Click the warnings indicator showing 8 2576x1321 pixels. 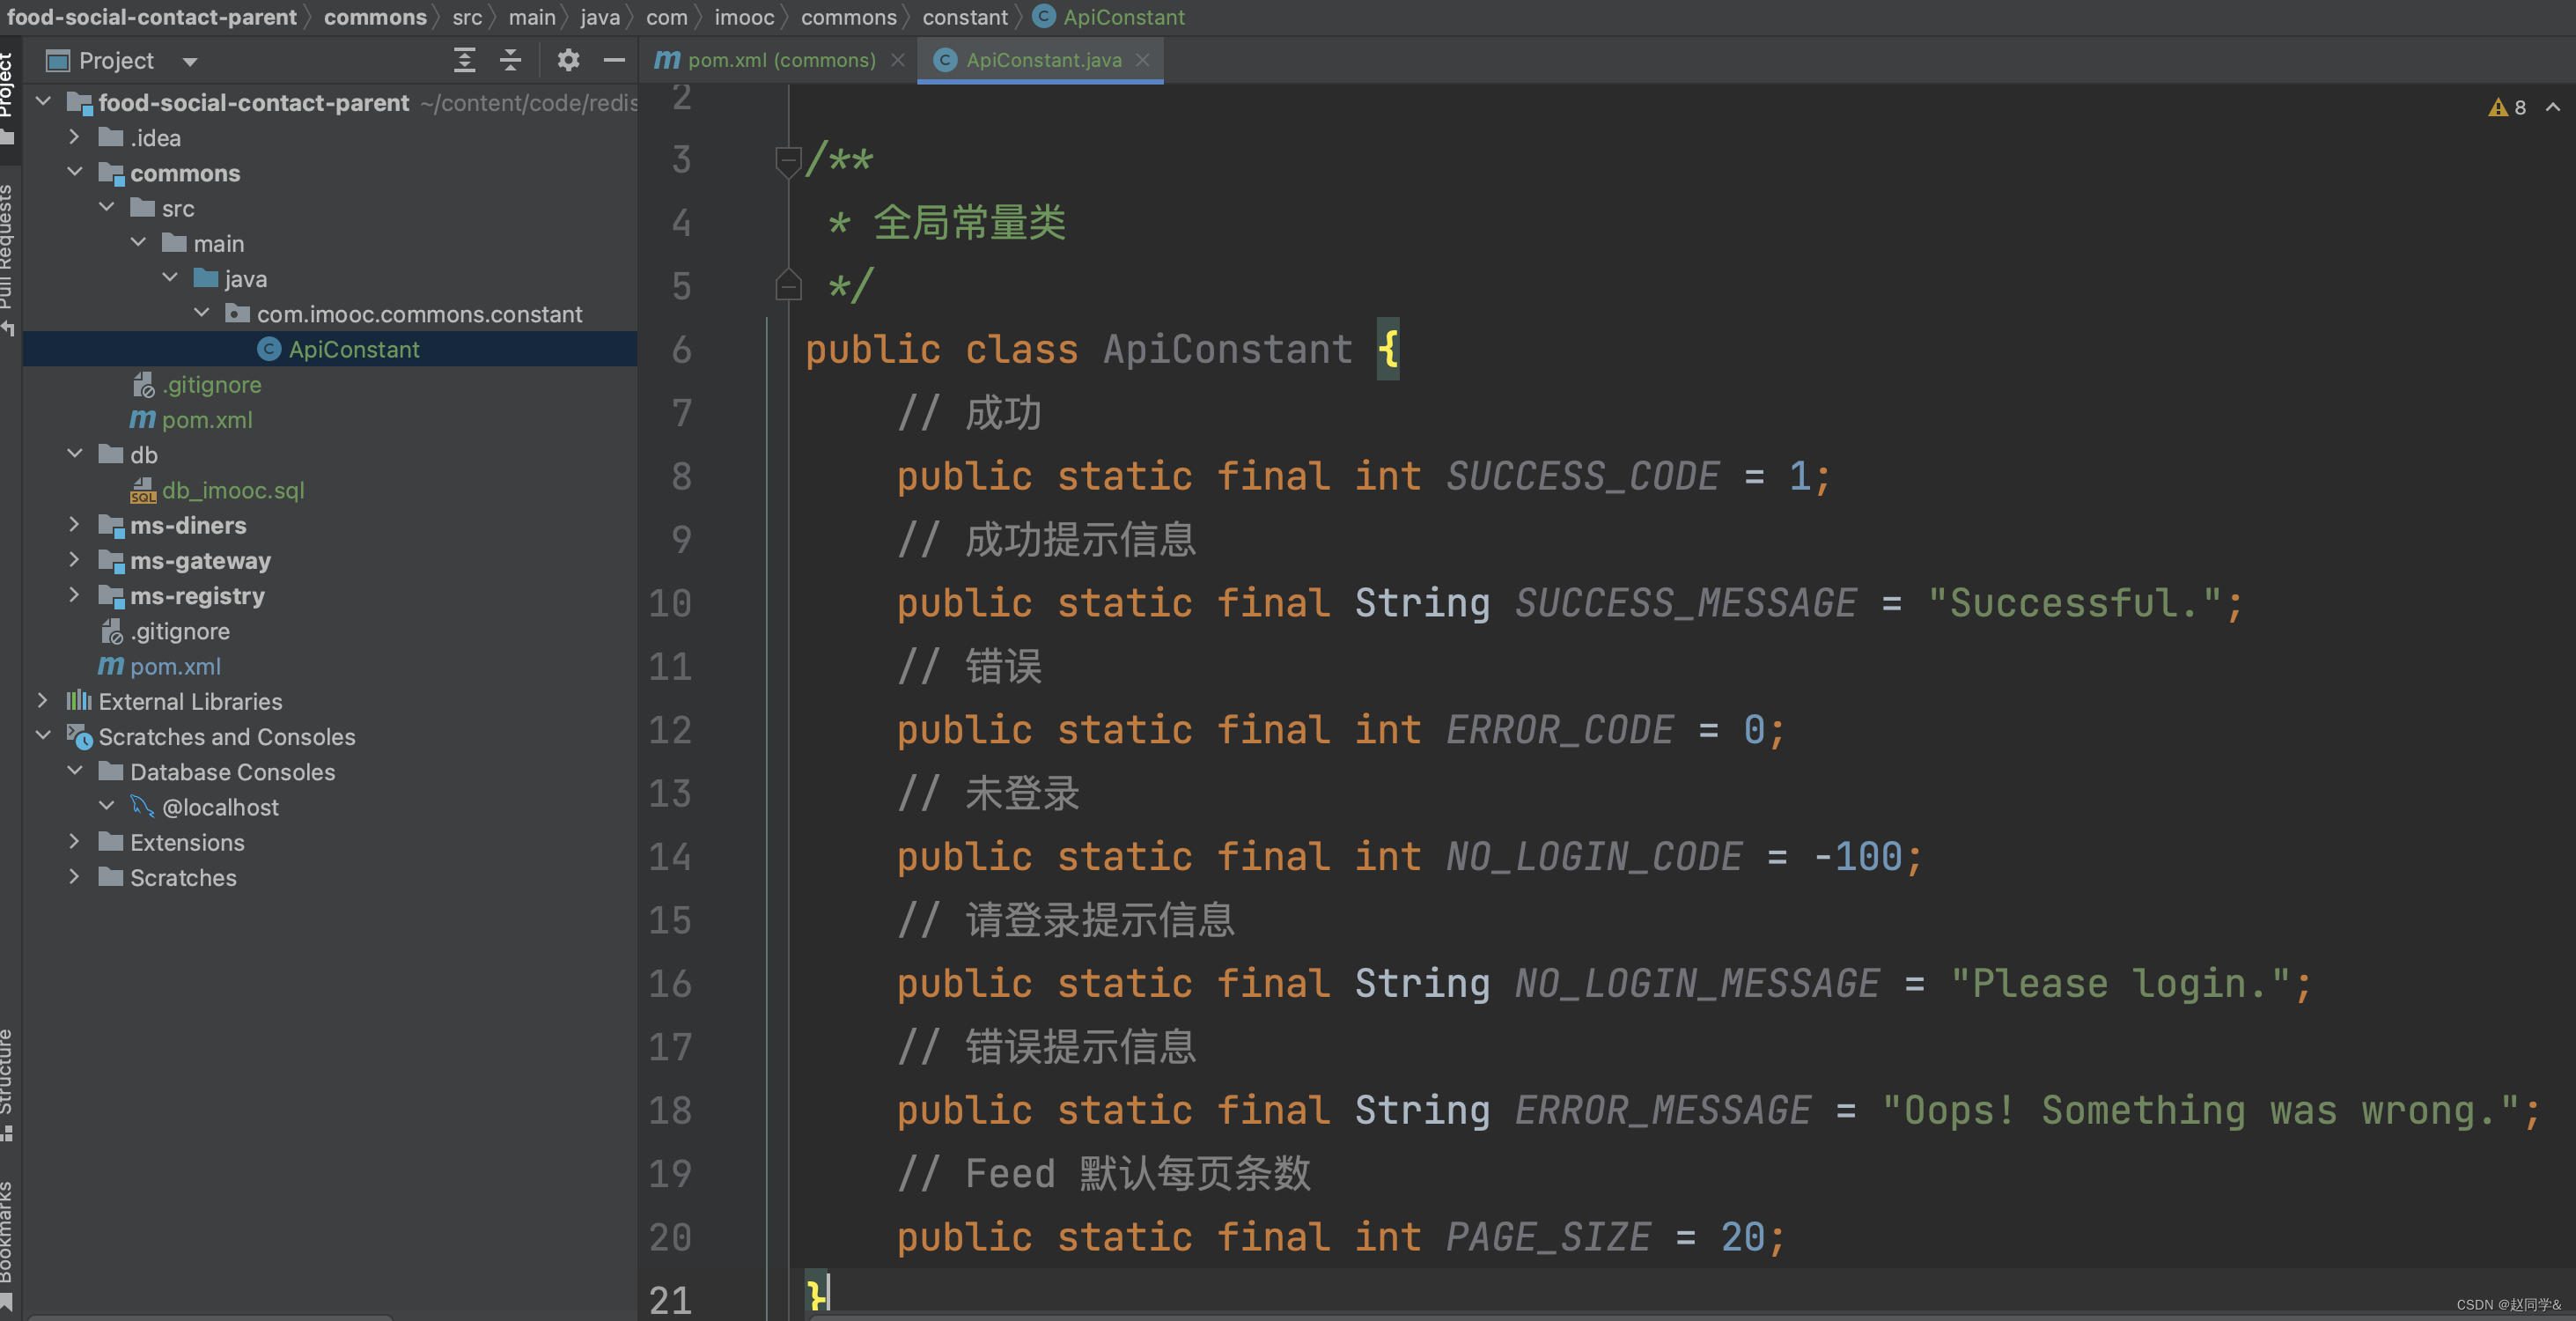[x=2508, y=107]
